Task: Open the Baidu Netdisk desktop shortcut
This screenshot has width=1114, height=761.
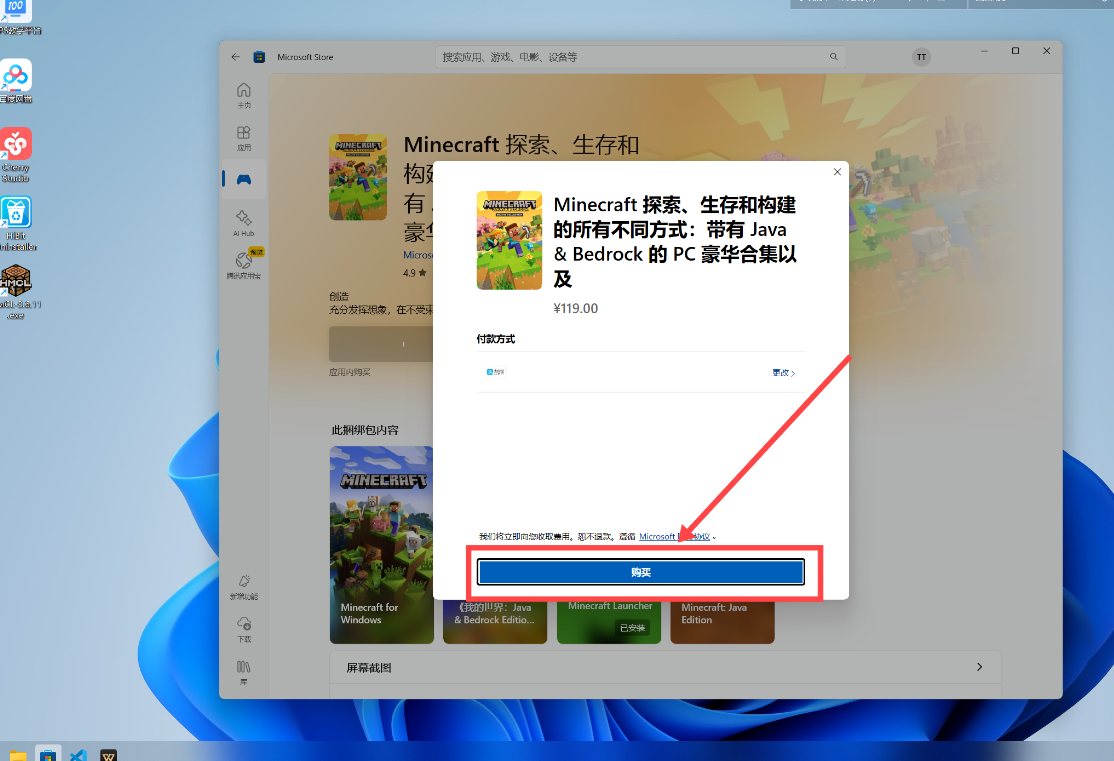Action: tap(16, 81)
